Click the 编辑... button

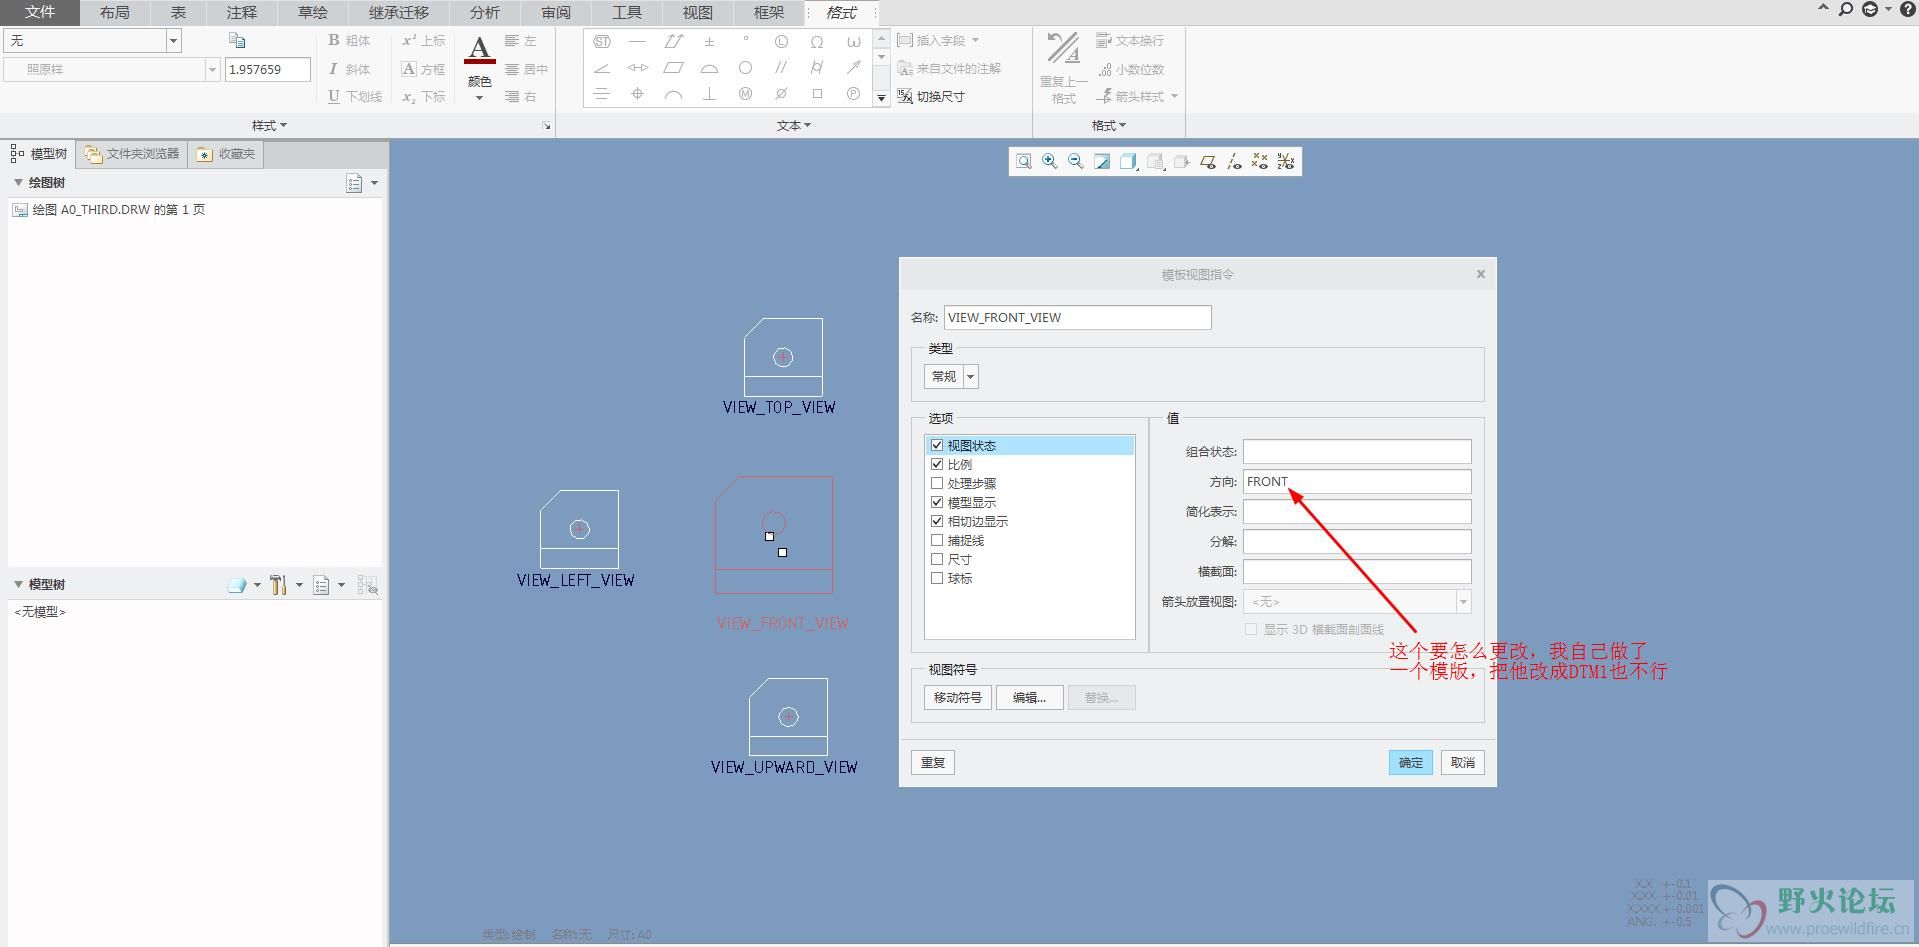pos(1029,698)
